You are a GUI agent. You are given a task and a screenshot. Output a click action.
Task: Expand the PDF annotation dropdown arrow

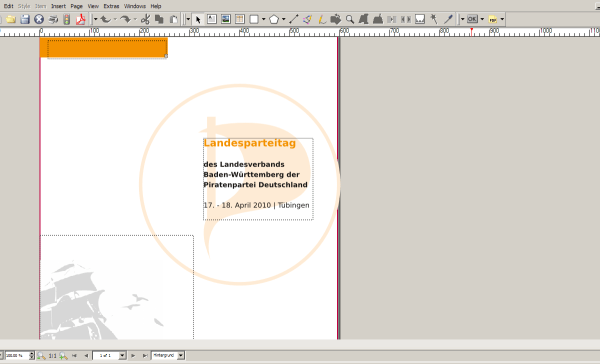point(502,19)
